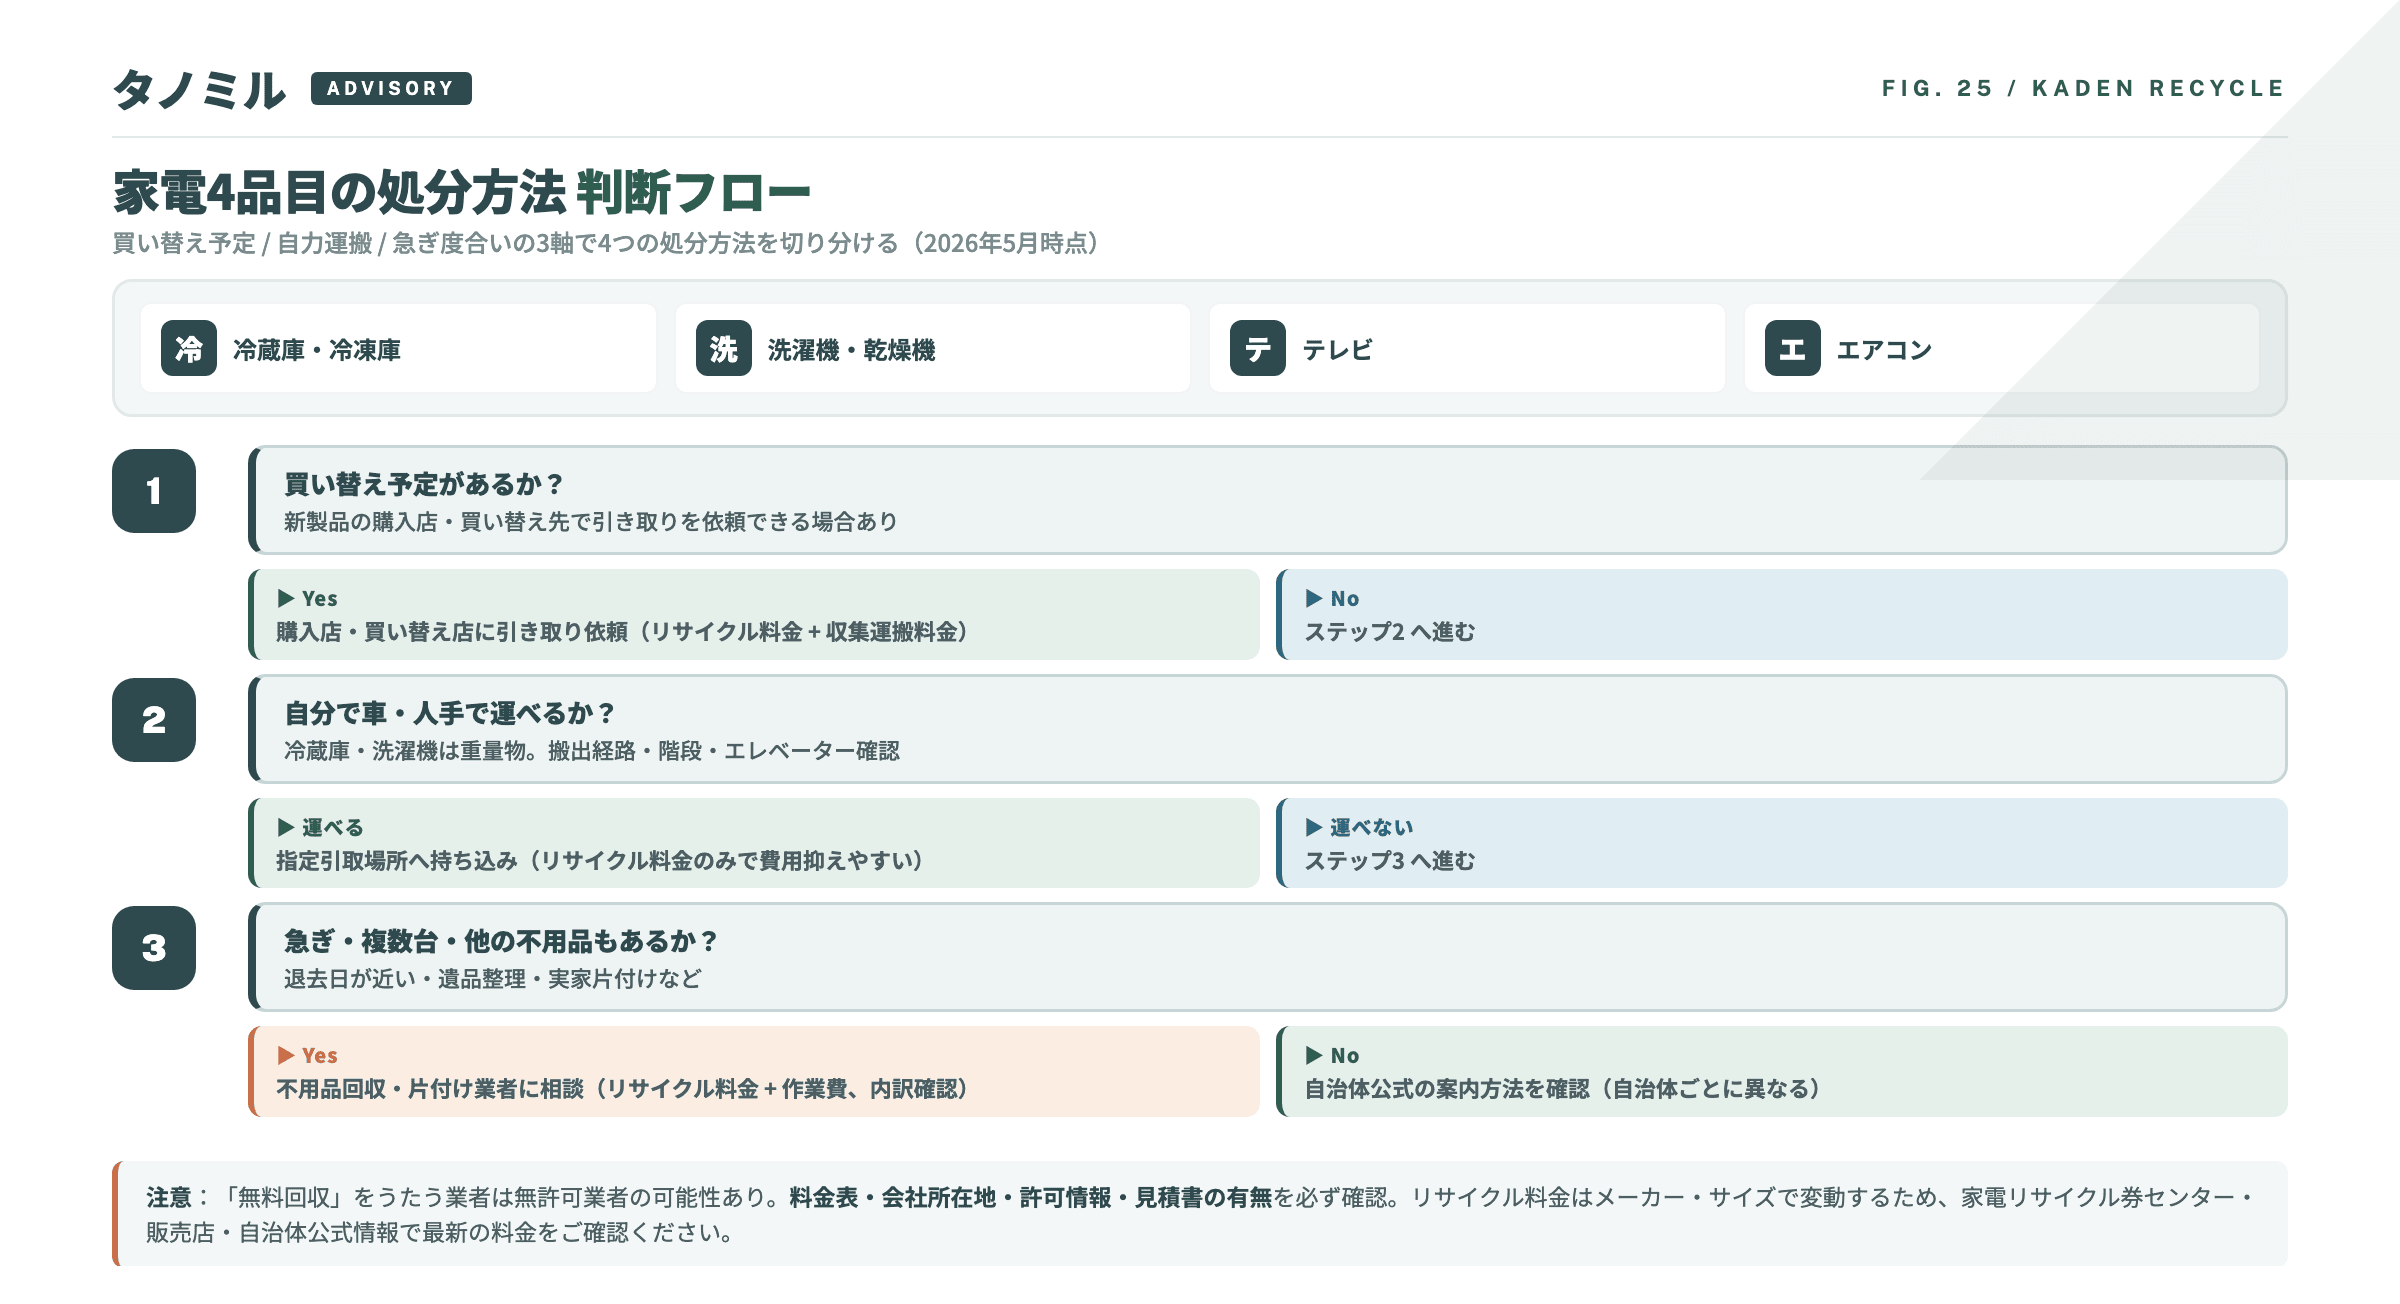Choose Yes: 購入店・買い替え店に引き取り依頼
The height and width of the screenshot is (1304, 2400).
(754, 615)
